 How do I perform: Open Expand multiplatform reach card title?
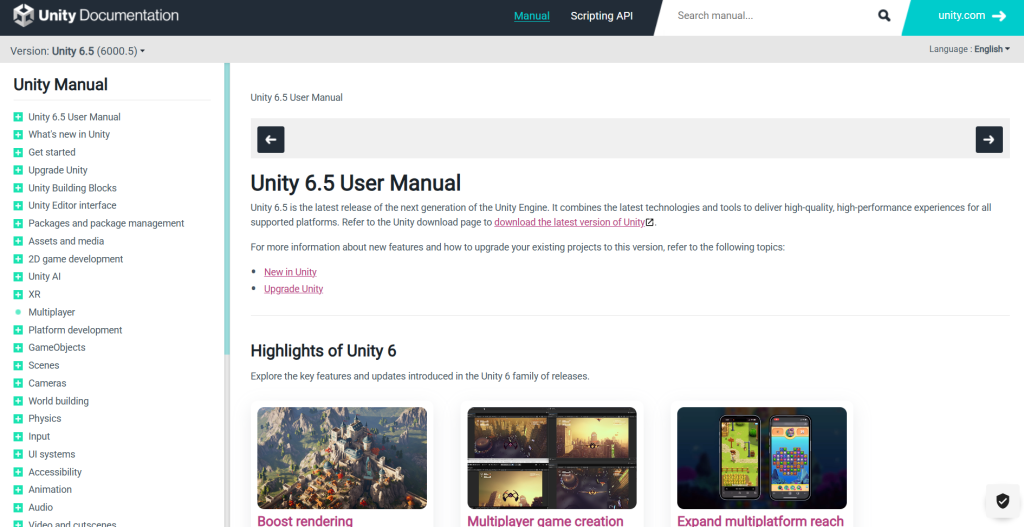(x=760, y=520)
